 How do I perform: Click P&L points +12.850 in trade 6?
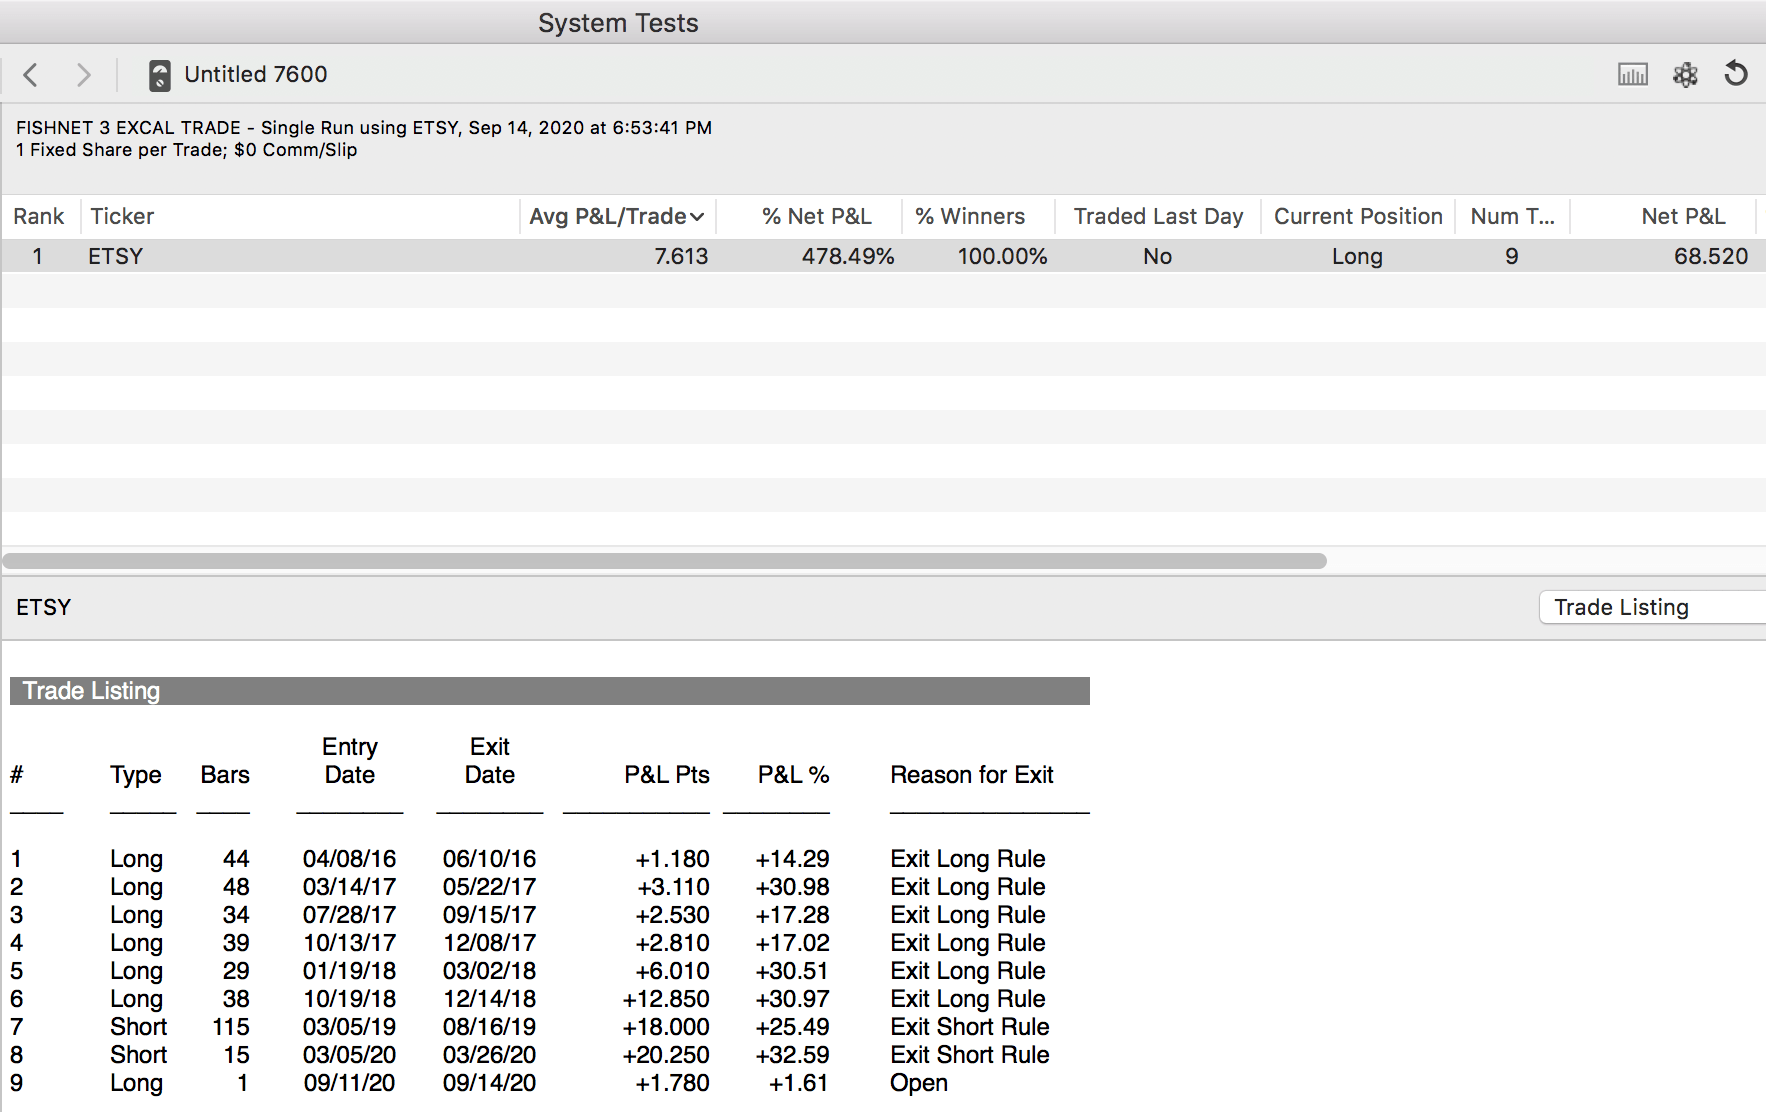tap(666, 999)
